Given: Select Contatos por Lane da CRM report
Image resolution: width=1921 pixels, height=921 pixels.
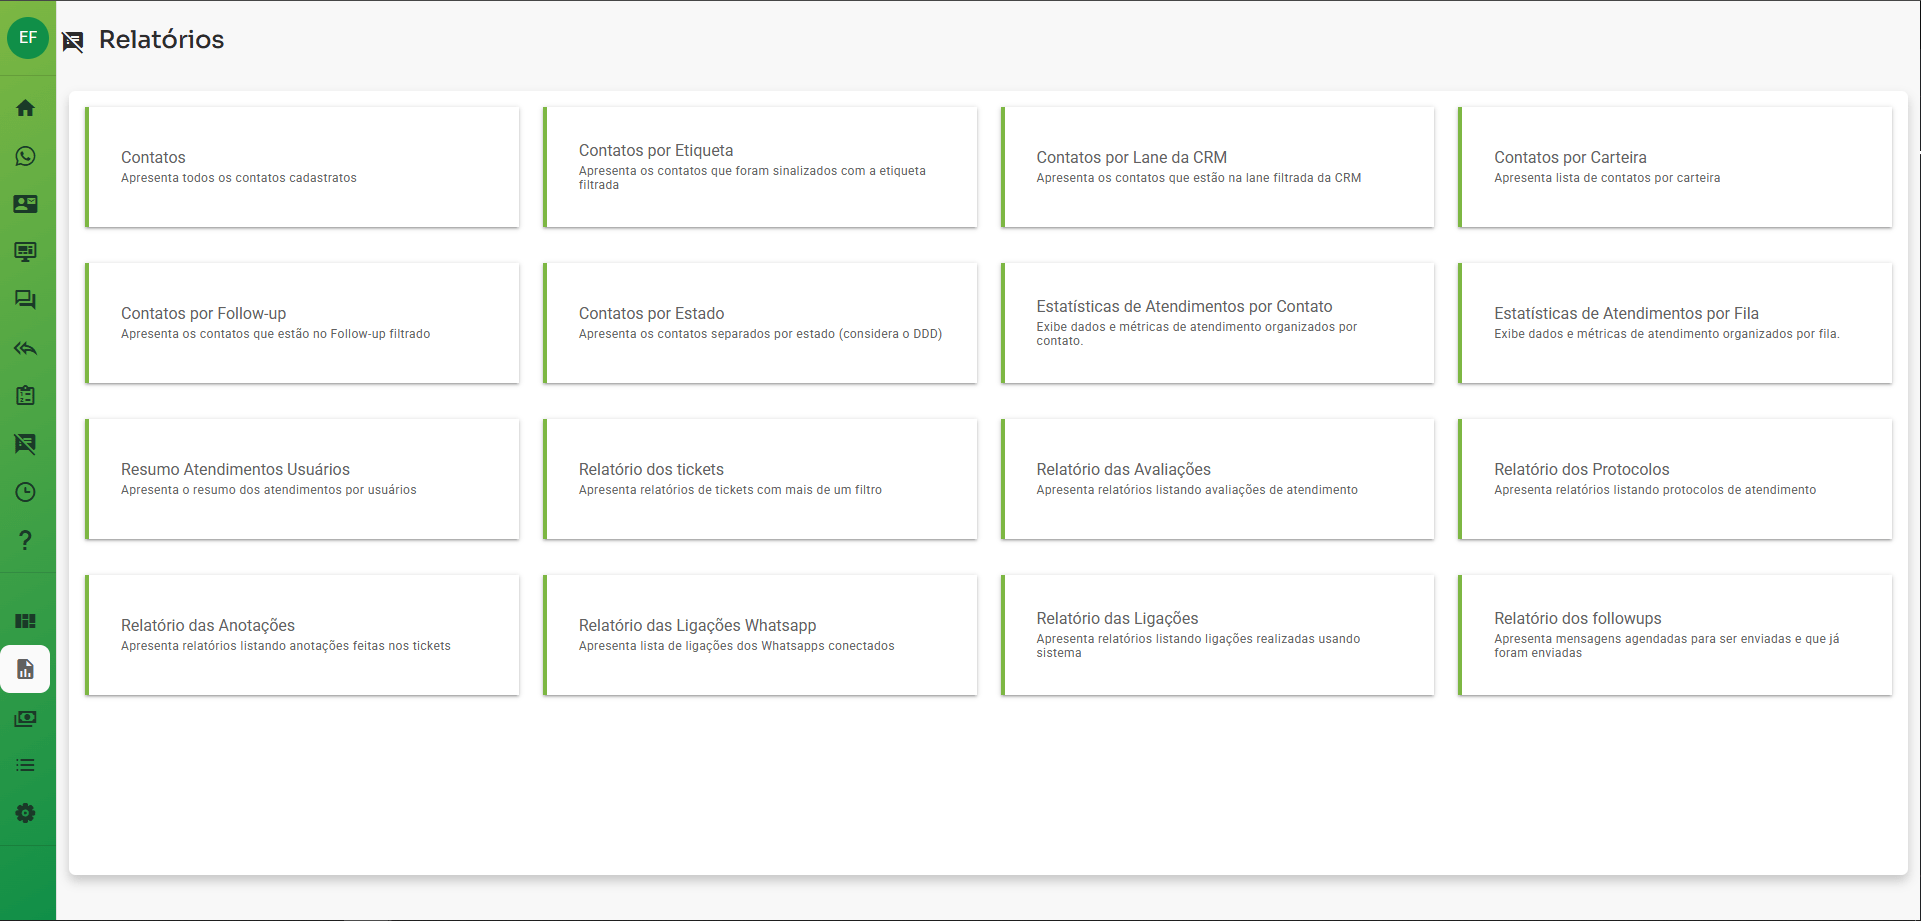Looking at the screenshot, I should coord(1217,167).
